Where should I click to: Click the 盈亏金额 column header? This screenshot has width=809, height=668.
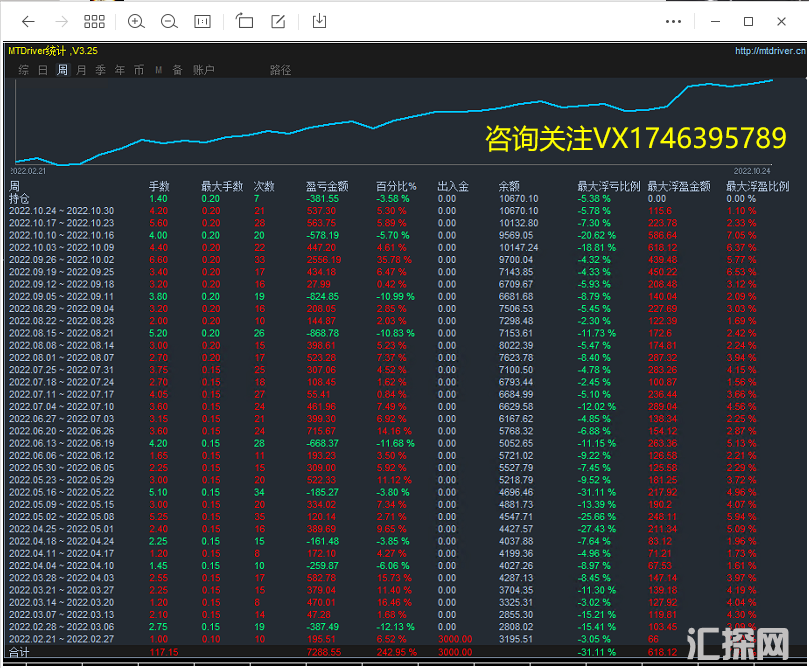[327, 186]
